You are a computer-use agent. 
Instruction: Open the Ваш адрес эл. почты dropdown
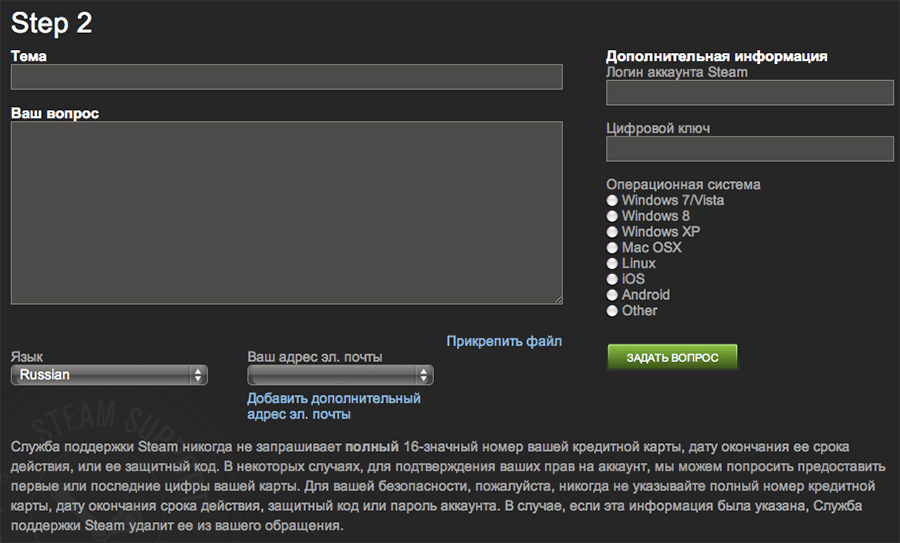(340, 375)
